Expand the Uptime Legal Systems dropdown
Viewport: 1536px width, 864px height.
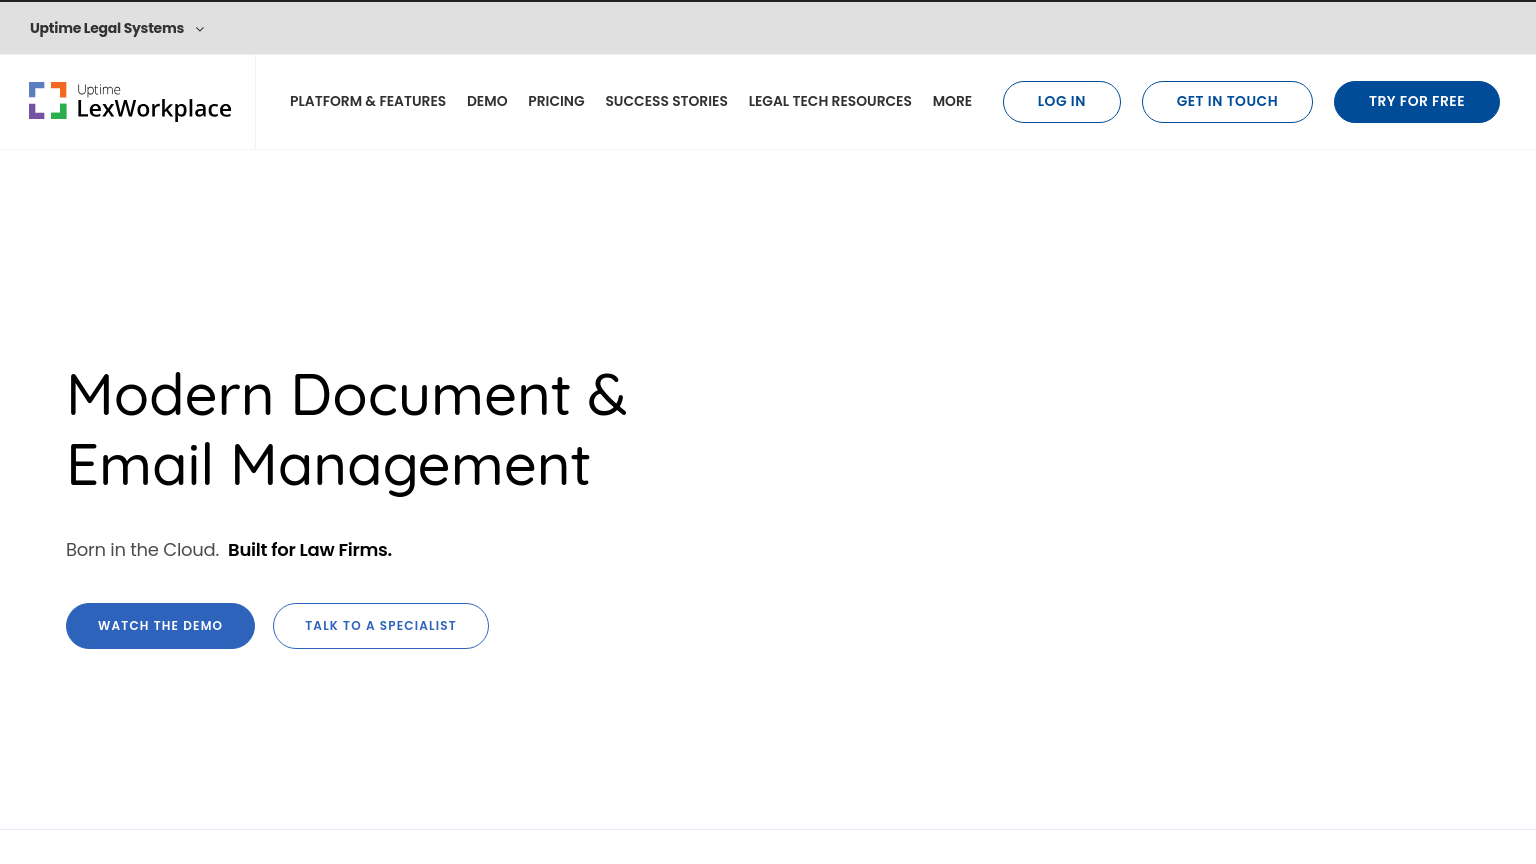[107, 28]
